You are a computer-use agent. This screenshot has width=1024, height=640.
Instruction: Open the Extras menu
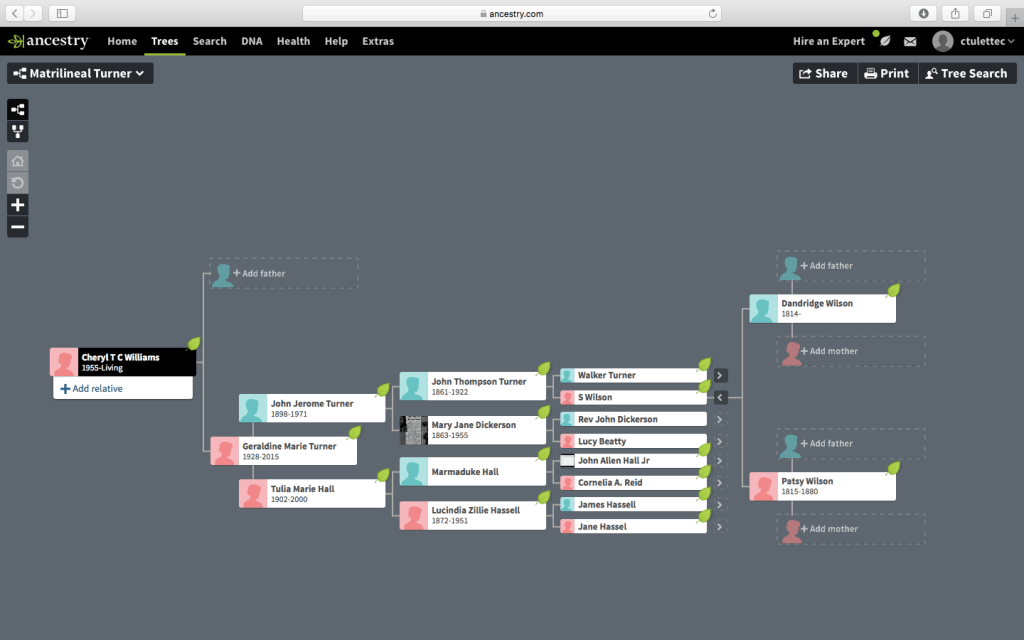[x=378, y=41]
